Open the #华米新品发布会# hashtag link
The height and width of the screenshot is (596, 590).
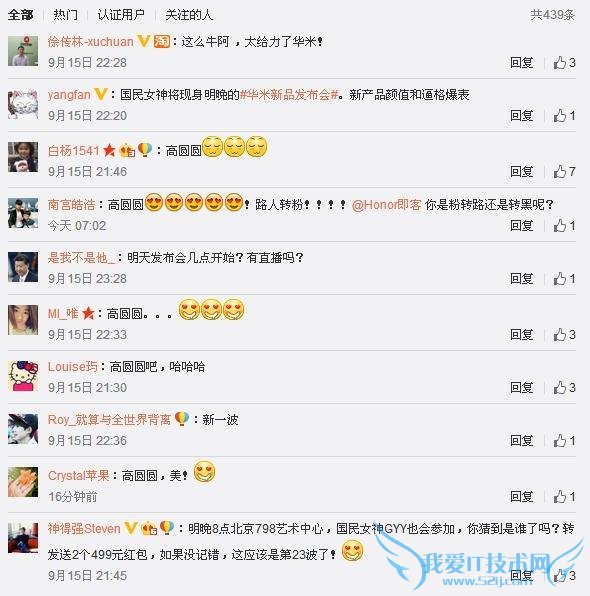(x=289, y=94)
